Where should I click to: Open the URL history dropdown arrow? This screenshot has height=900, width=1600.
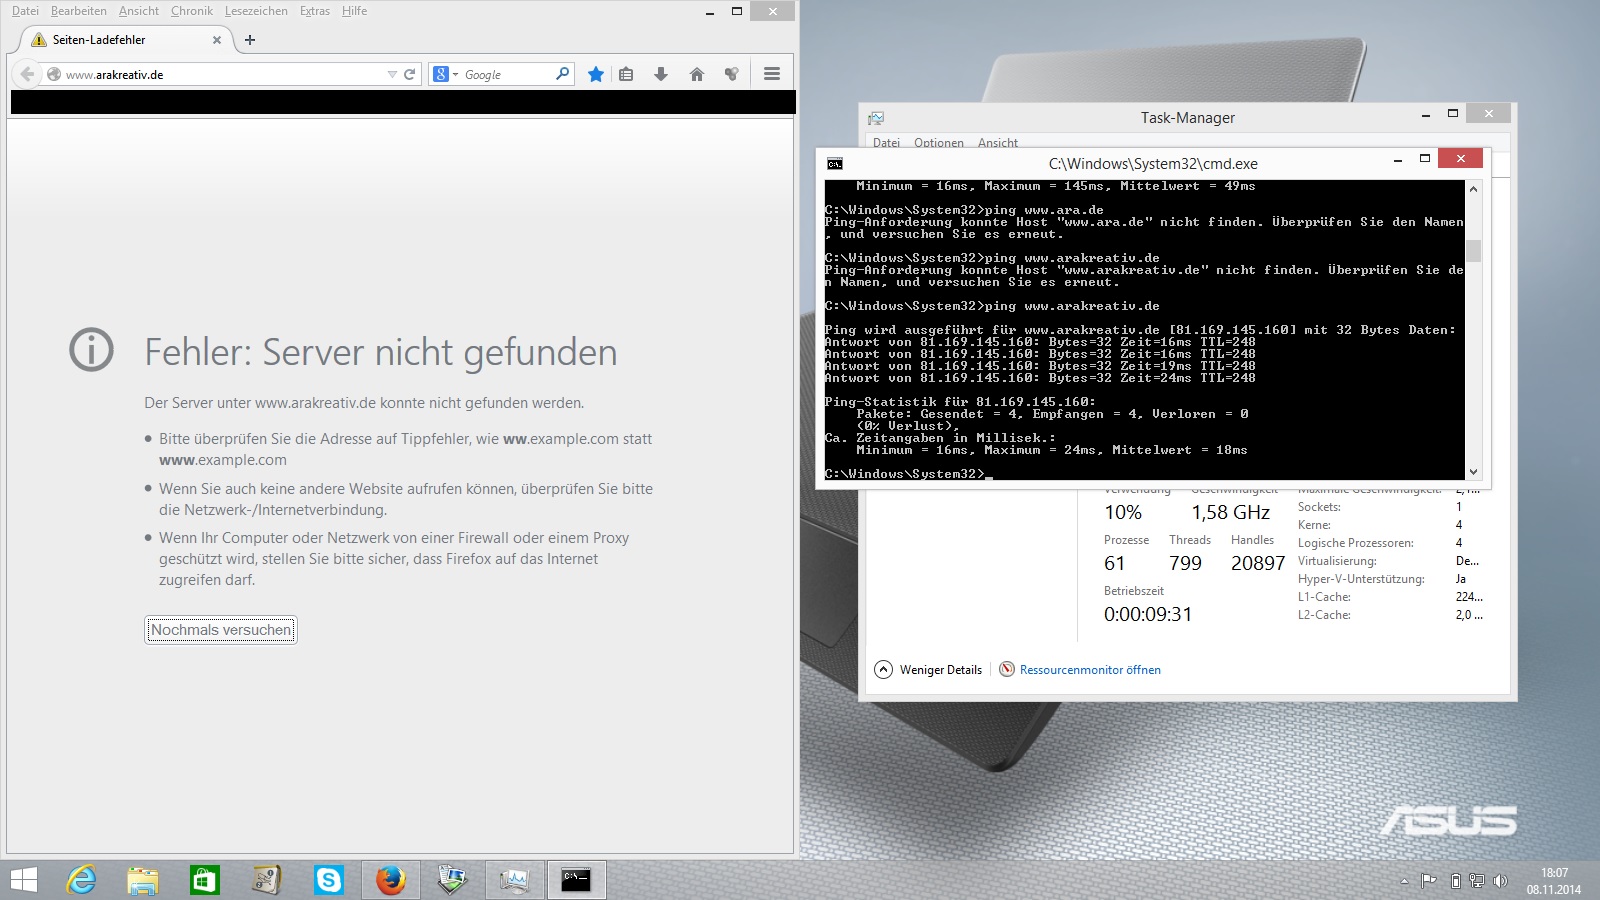[392, 74]
